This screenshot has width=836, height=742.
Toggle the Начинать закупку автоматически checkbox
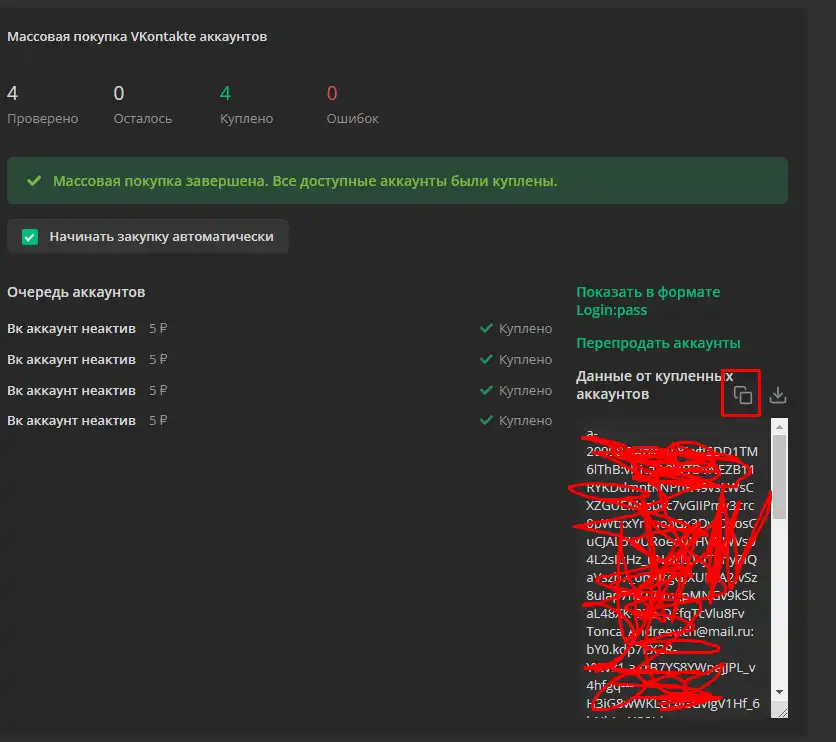pyautogui.click(x=30, y=237)
